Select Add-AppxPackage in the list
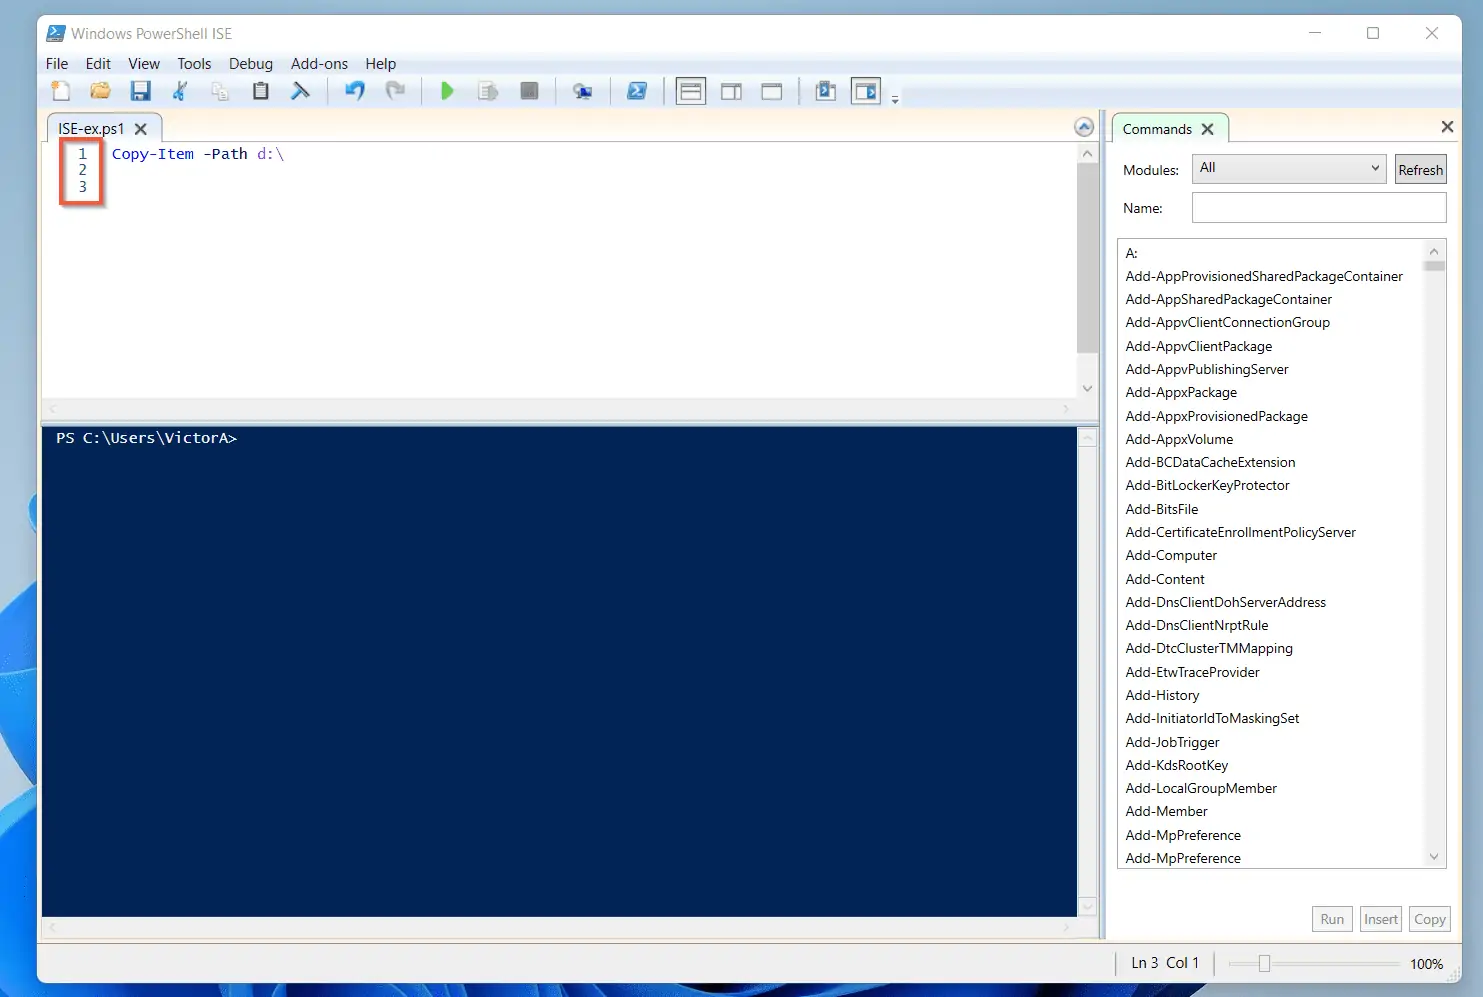1483x997 pixels. coord(1181,392)
